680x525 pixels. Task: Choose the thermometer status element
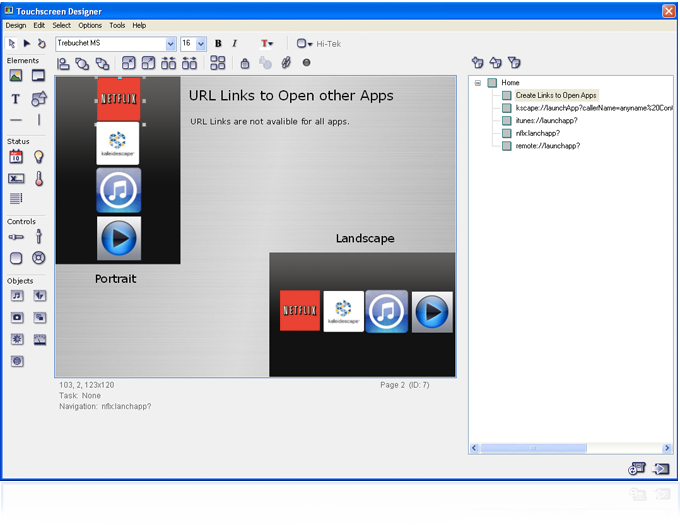point(39,179)
